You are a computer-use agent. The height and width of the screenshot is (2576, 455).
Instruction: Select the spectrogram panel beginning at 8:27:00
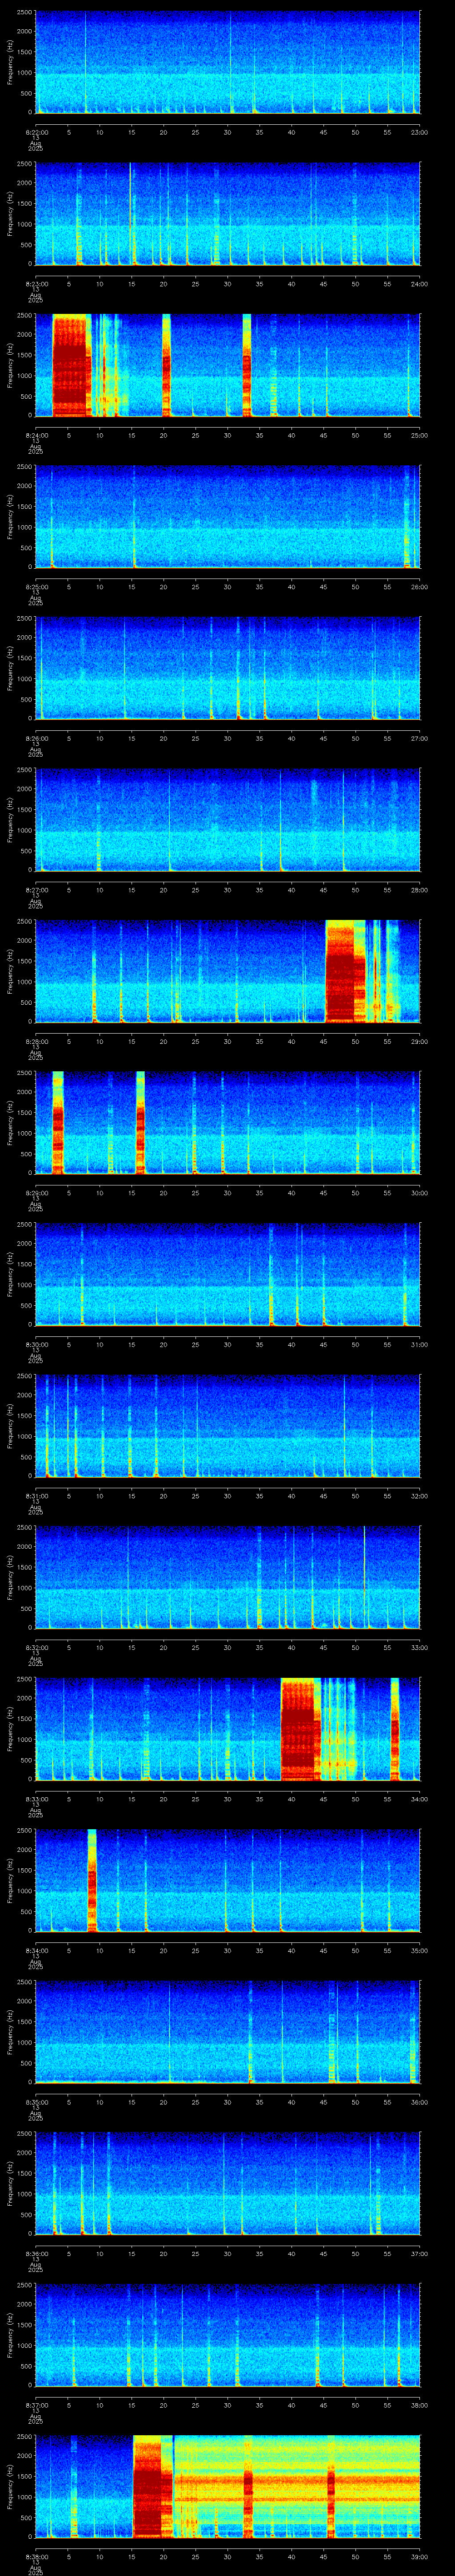[x=227, y=820]
